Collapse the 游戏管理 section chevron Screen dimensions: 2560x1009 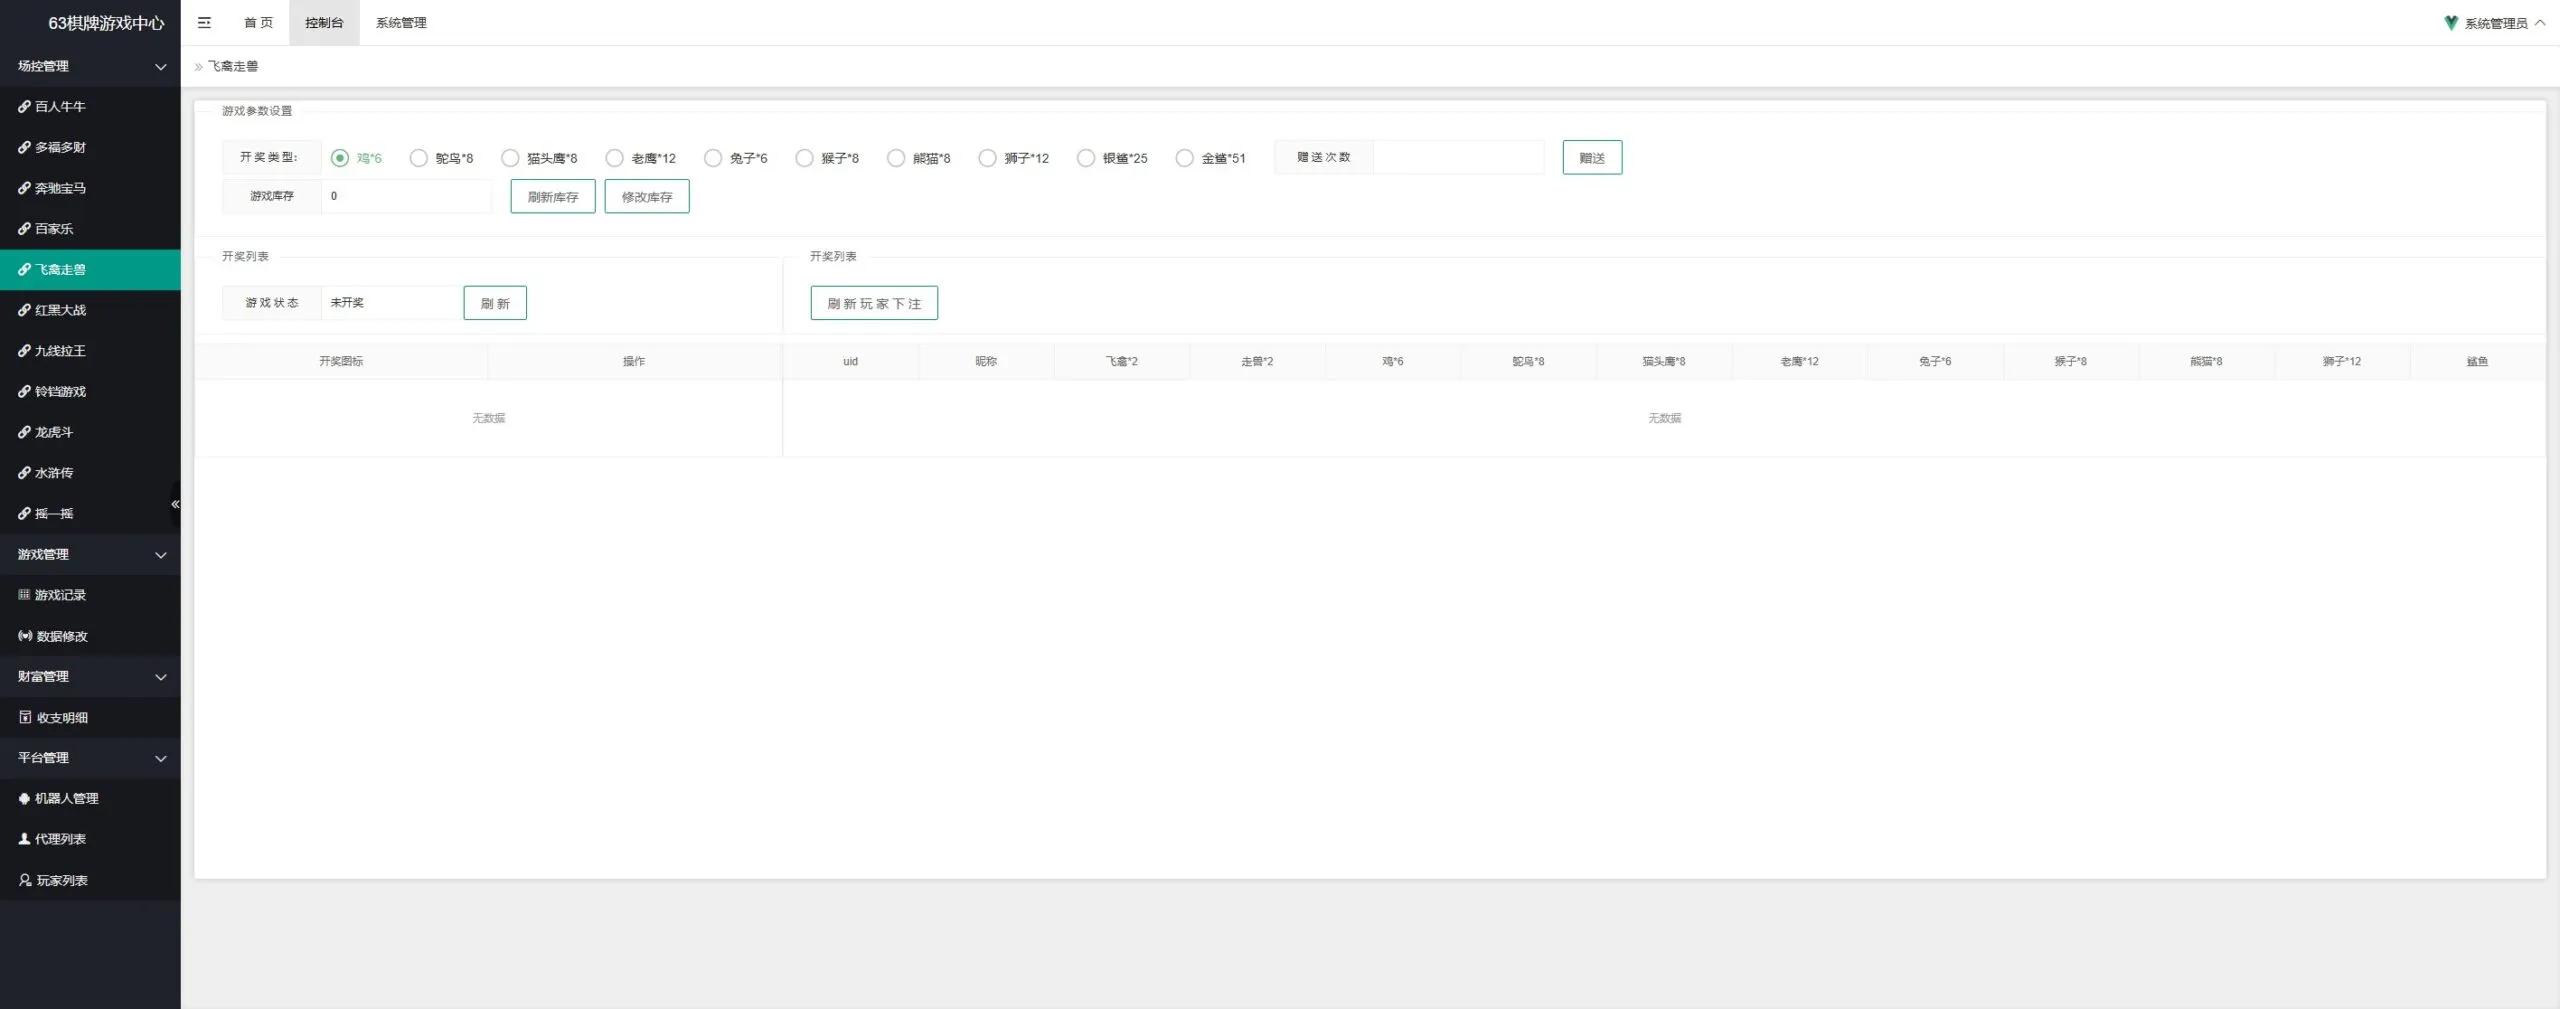click(x=160, y=555)
